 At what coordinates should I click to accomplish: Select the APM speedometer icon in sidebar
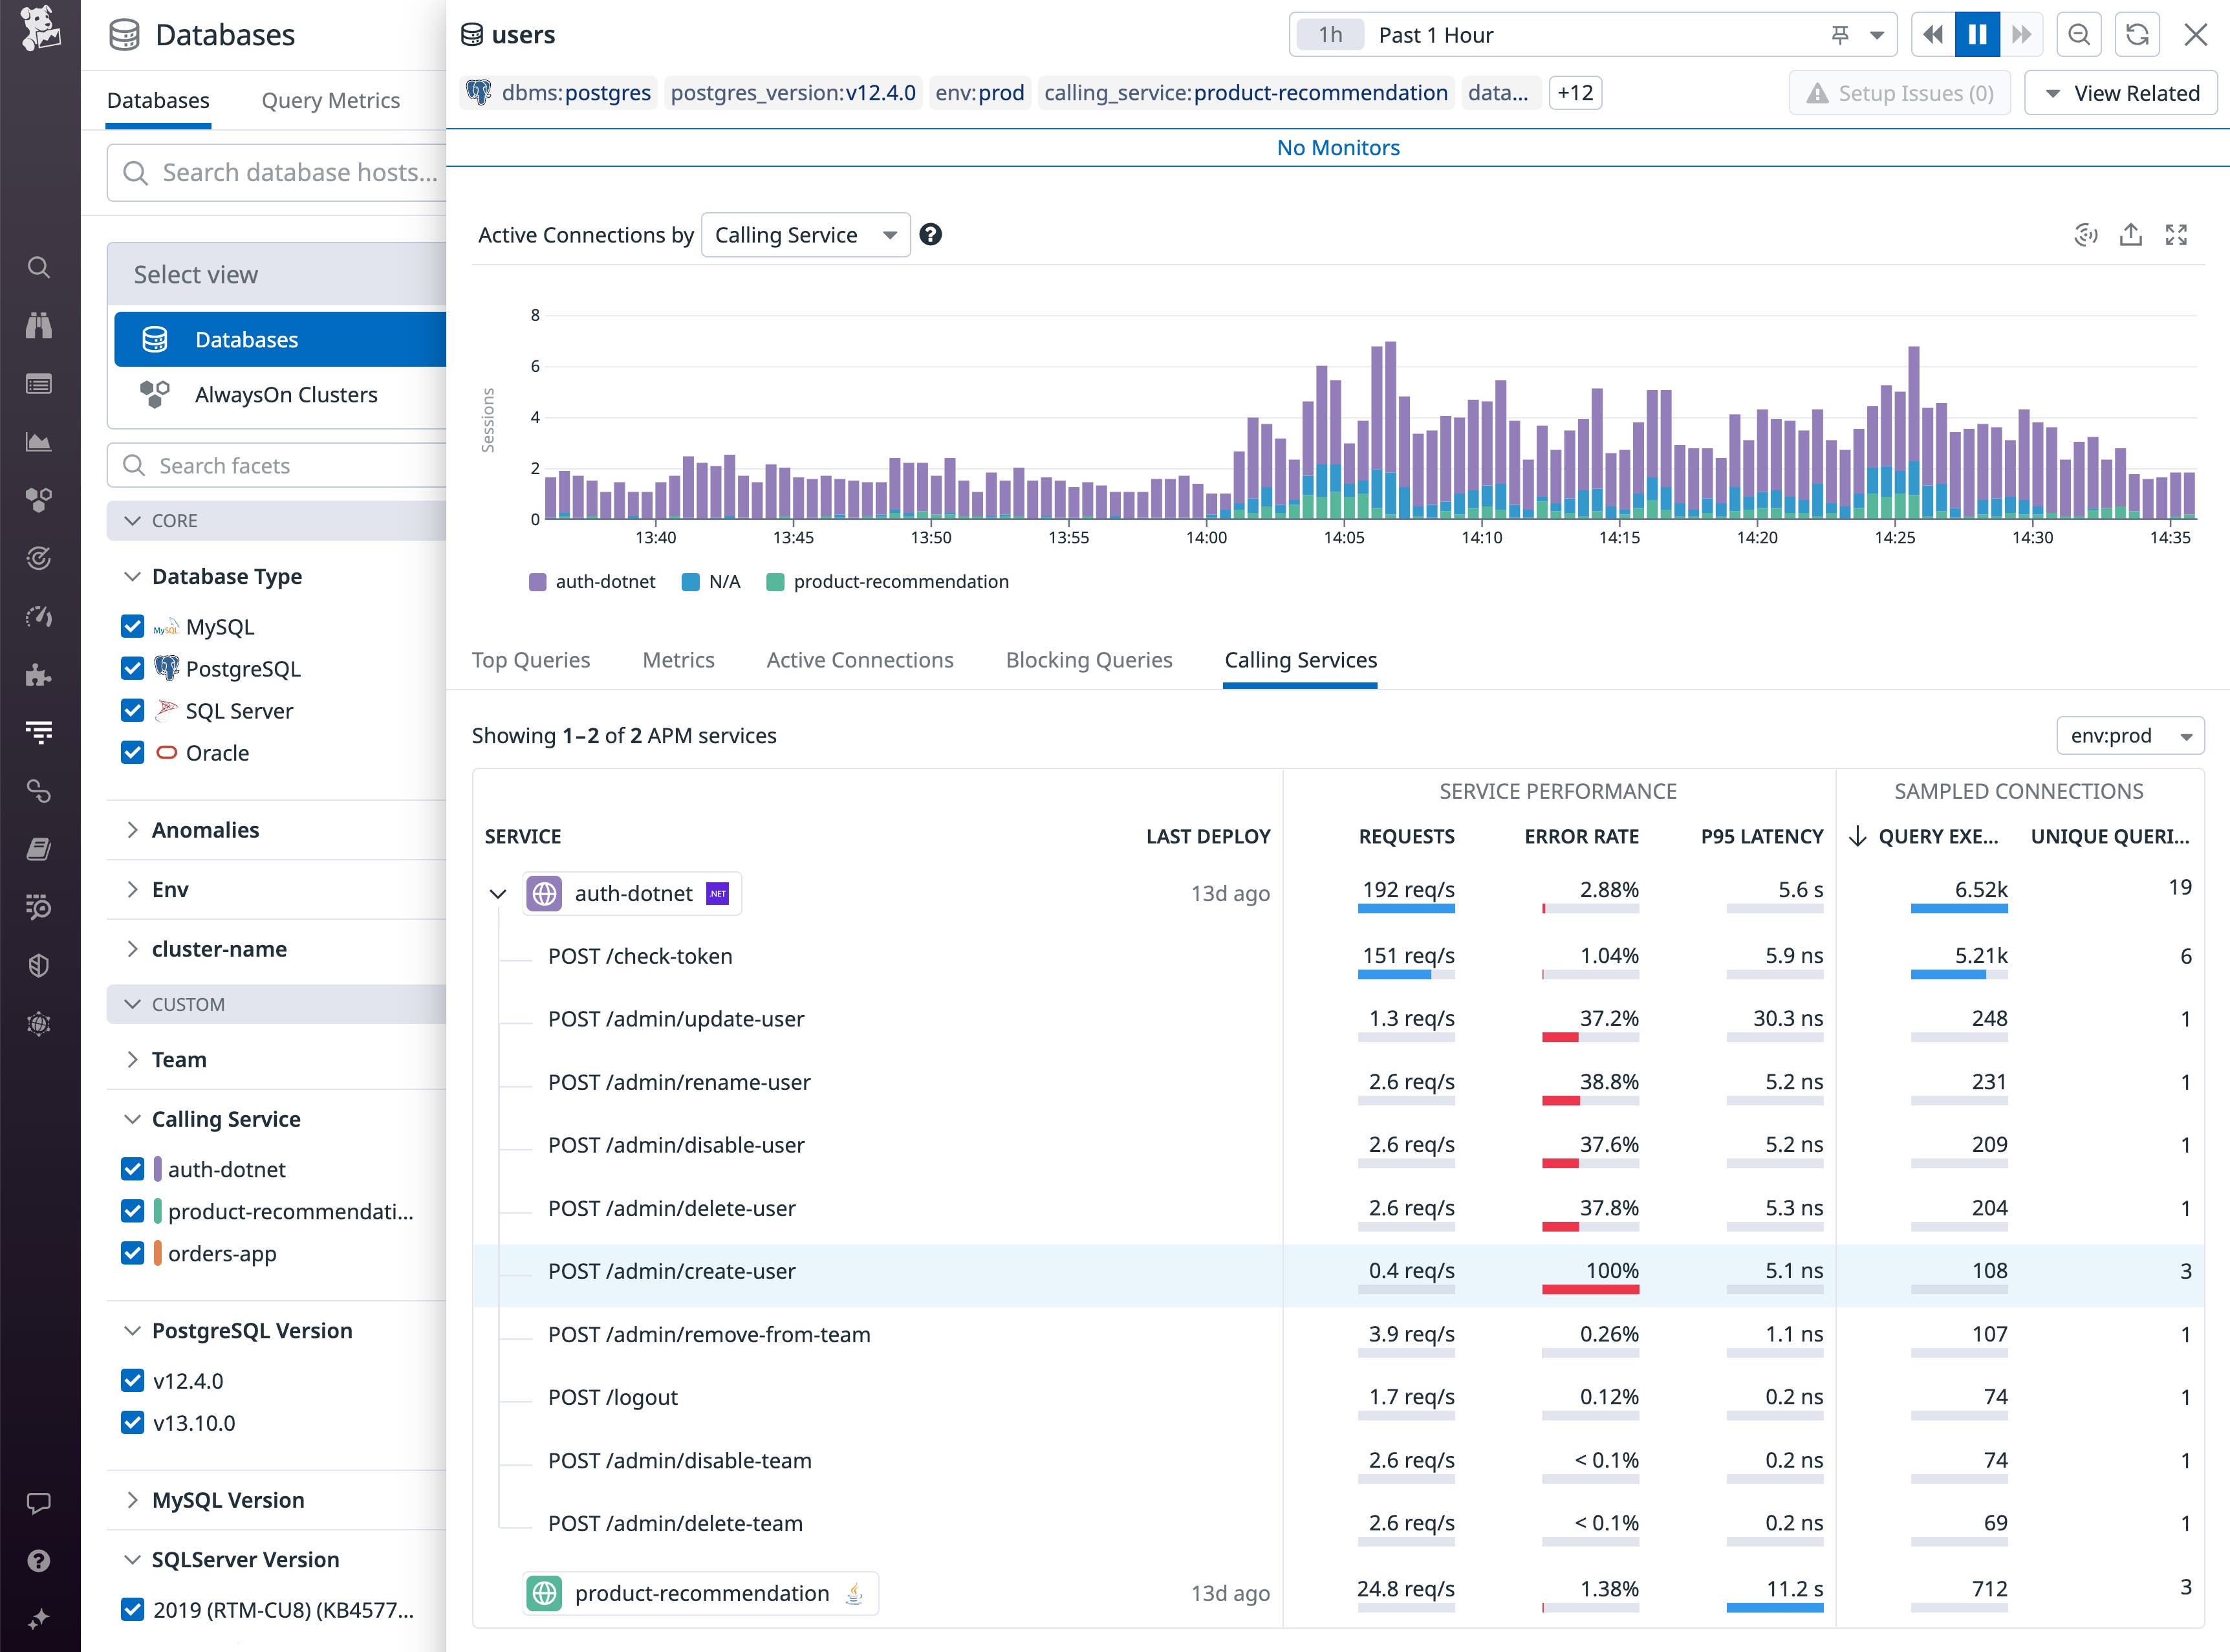tap(38, 617)
